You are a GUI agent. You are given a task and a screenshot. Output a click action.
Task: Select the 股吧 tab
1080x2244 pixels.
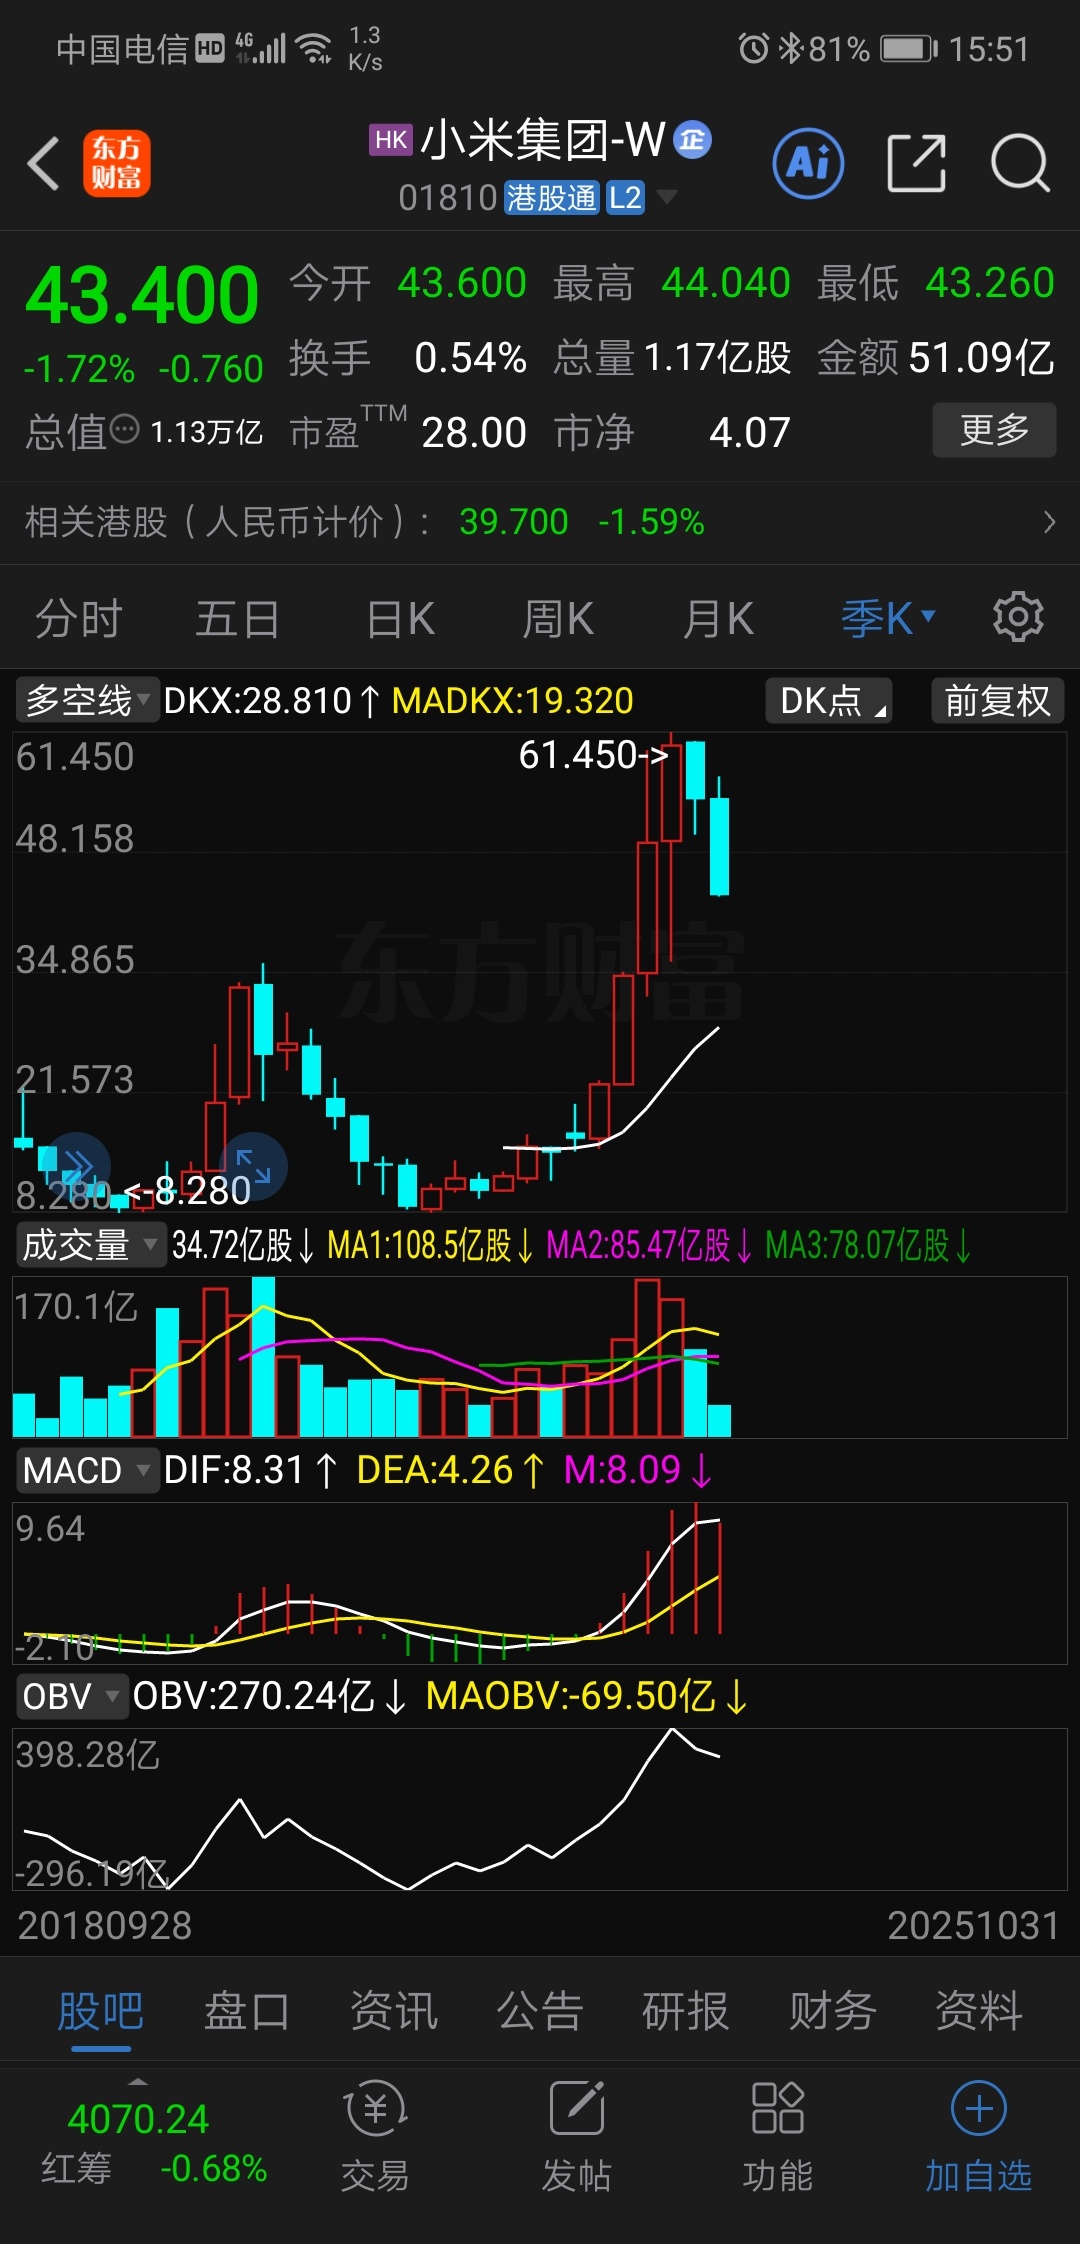coord(100,2010)
